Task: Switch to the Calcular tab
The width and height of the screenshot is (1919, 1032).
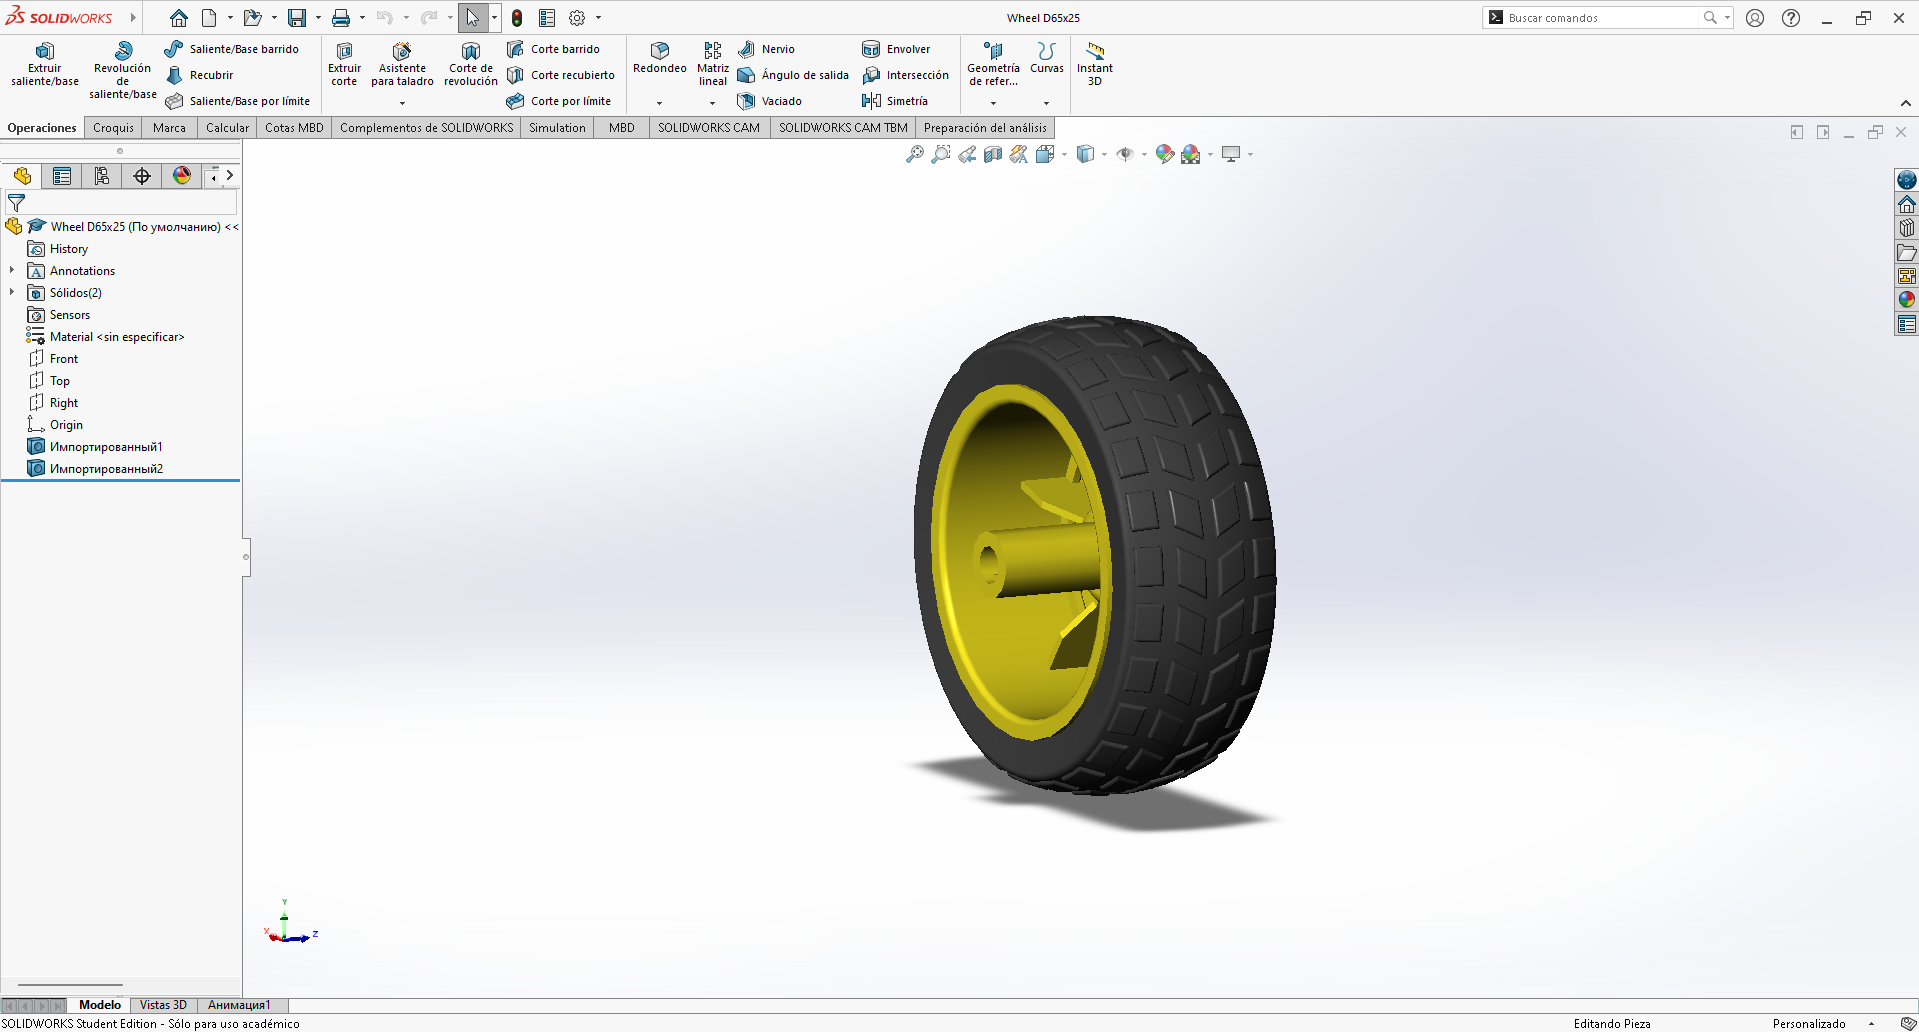Action: pyautogui.click(x=227, y=128)
